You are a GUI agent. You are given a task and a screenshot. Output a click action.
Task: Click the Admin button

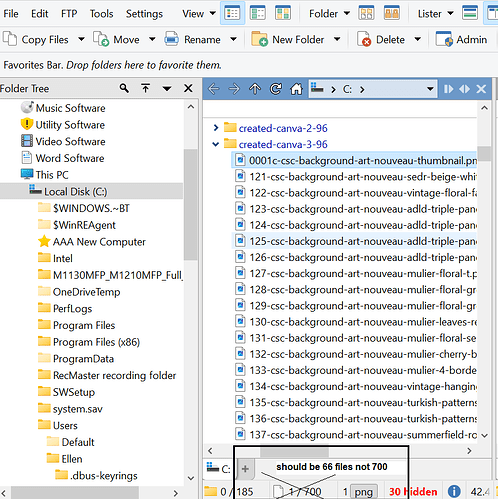point(461,40)
